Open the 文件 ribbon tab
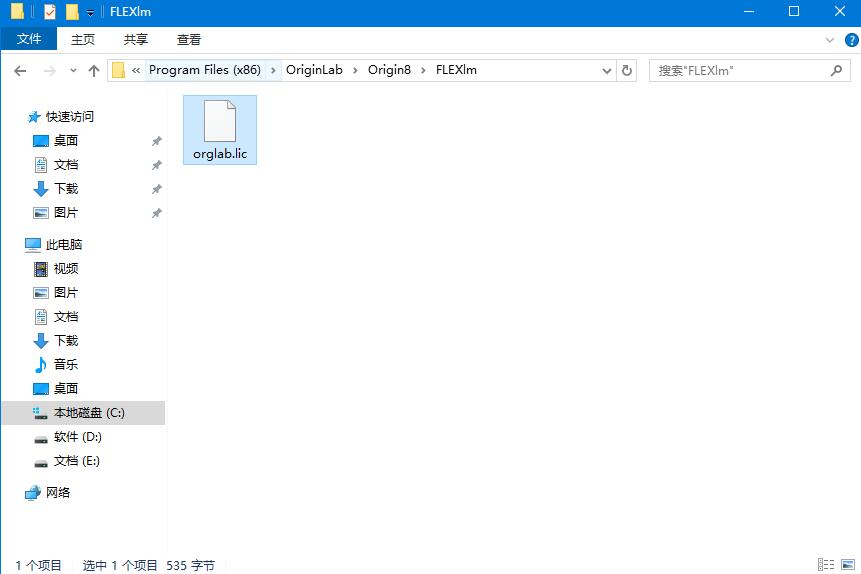The image size is (861, 574). pos(29,39)
